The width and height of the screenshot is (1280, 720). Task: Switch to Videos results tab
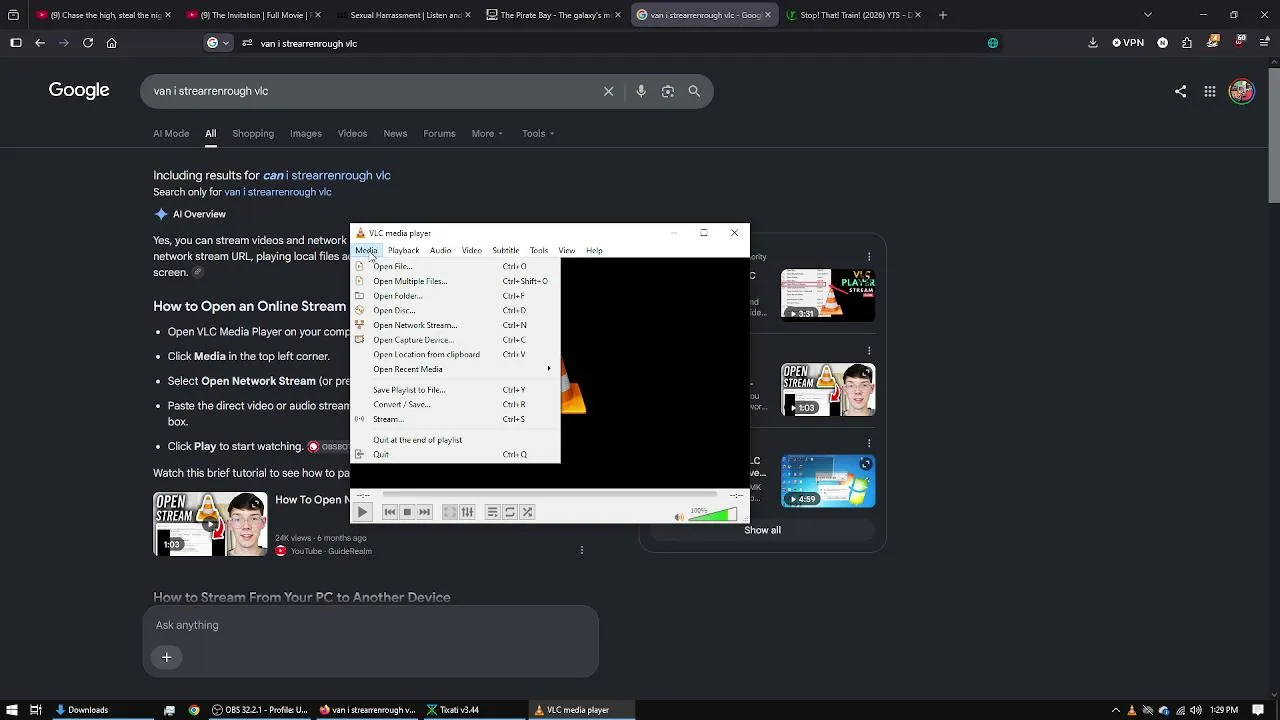352,133
